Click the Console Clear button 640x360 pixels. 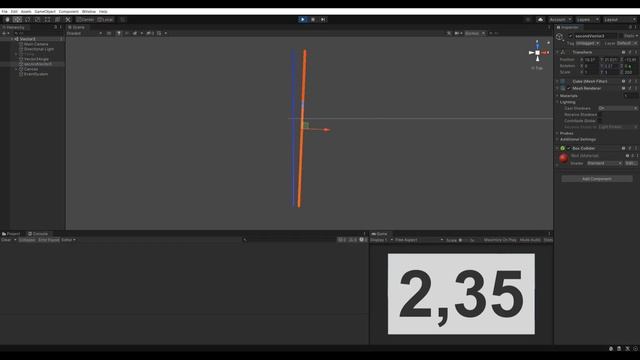tap(7, 240)
